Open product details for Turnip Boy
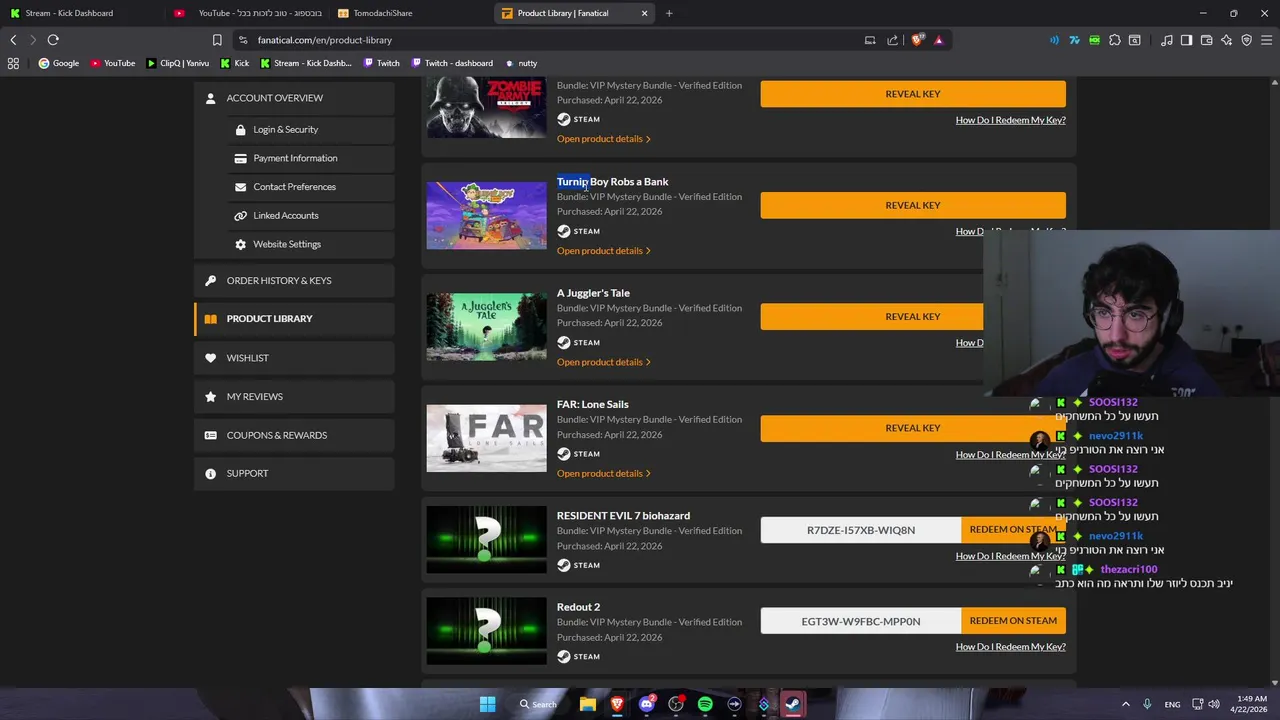This screenshot has width=1280, height=720. click(604, 250)
